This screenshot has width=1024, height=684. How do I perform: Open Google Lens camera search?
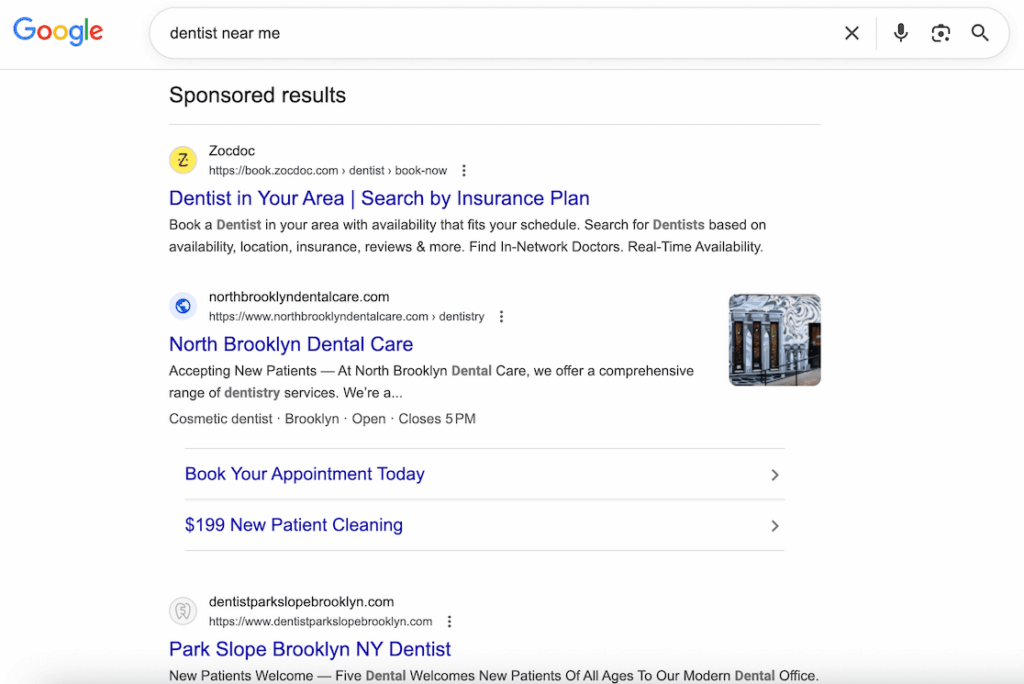[x=940, y=32]
